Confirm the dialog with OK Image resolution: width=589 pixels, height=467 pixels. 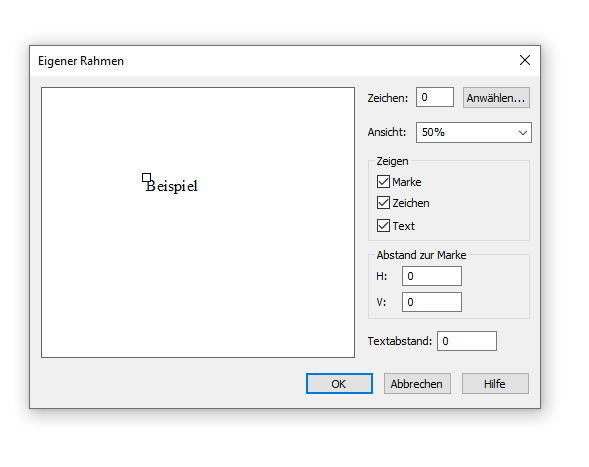click(339, 384)
